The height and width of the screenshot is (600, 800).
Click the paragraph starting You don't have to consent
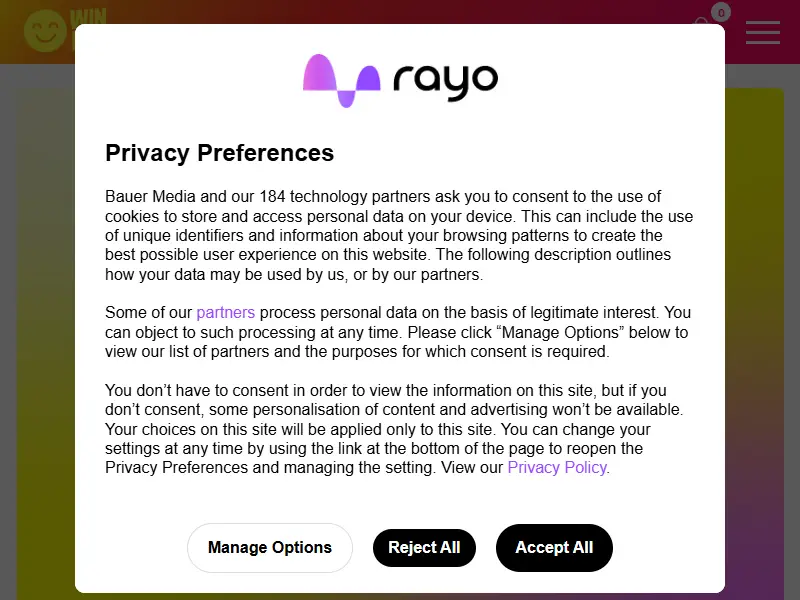(x=394, y=429)
